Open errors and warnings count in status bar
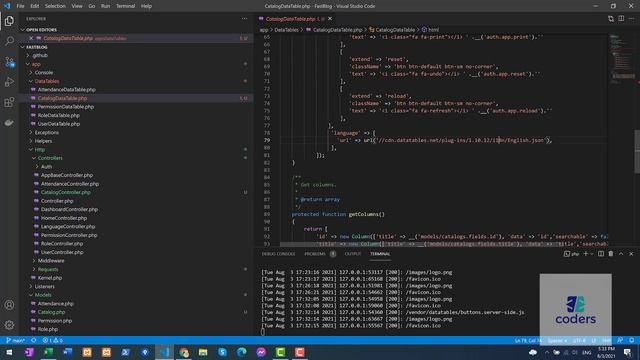The image size is (640, 360). (52, 340)
